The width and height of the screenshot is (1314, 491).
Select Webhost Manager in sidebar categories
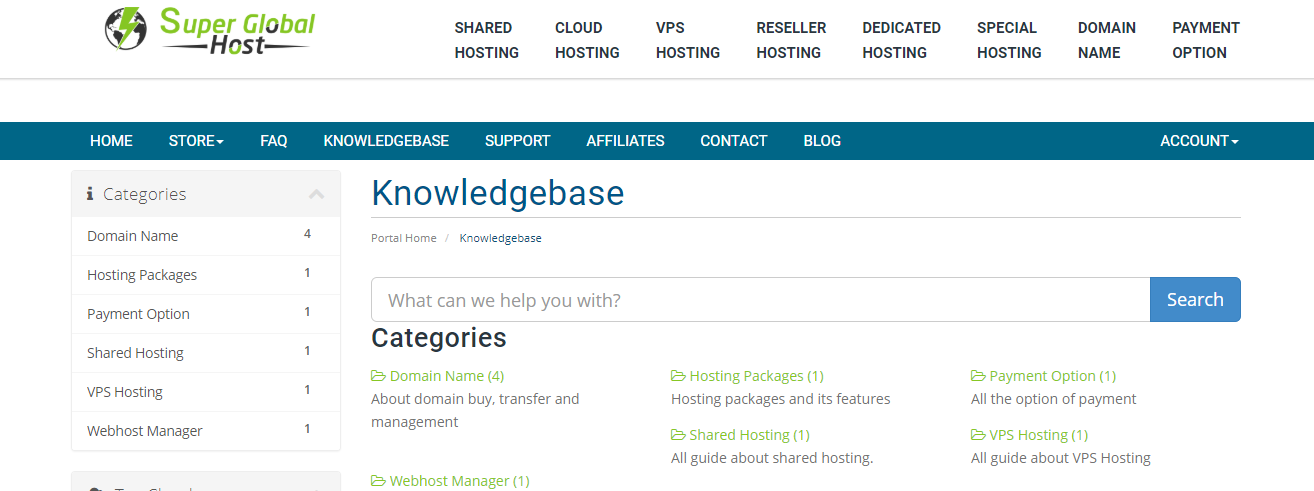[x=145, y=431]
